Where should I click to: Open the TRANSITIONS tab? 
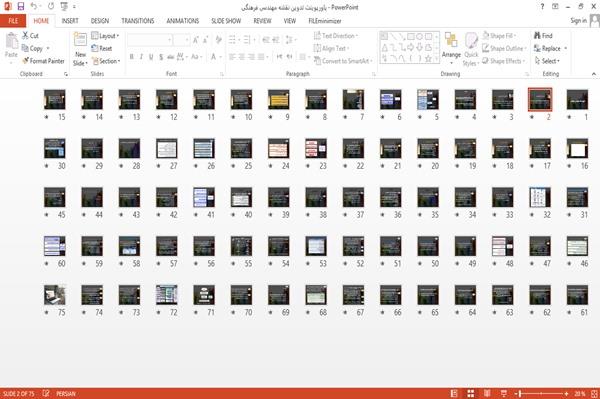(x=138, y=21)
